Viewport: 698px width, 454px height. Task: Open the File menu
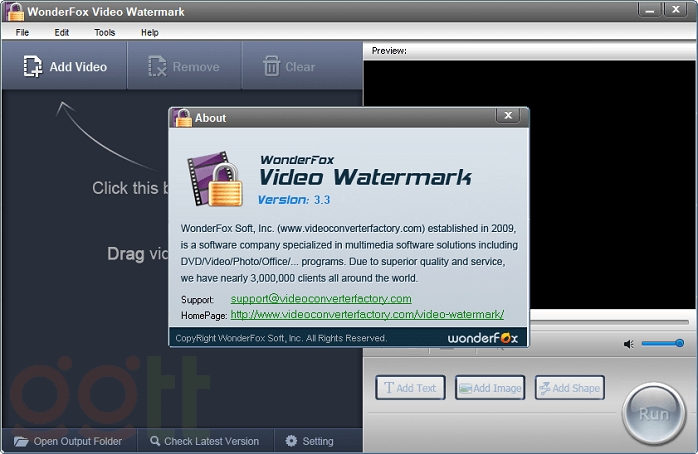click(x=23, y=32)
